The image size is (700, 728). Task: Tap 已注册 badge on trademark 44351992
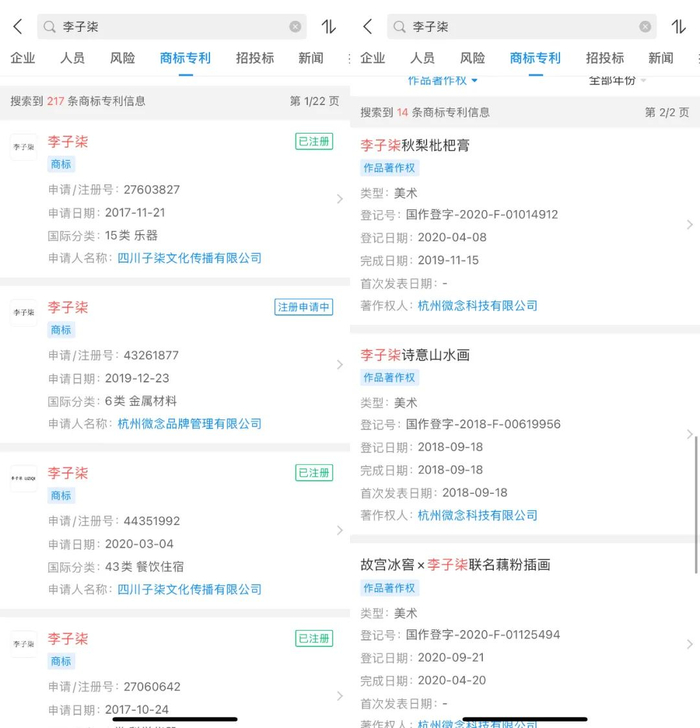pos(314,473)
